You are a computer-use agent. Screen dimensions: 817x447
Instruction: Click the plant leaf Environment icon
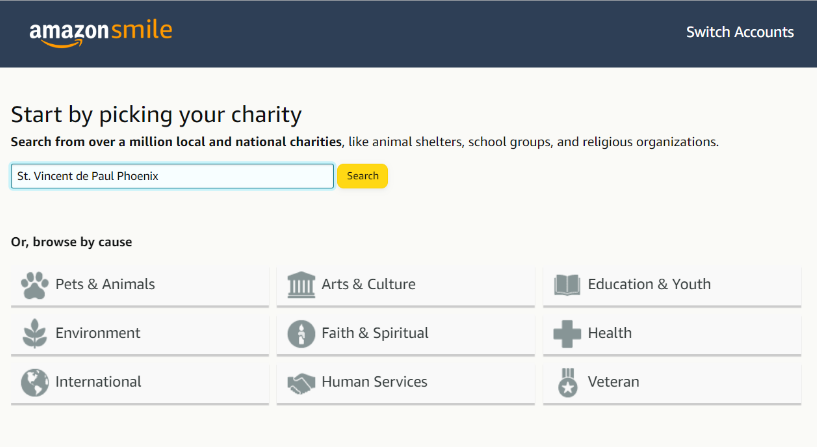tap(35, 333)
